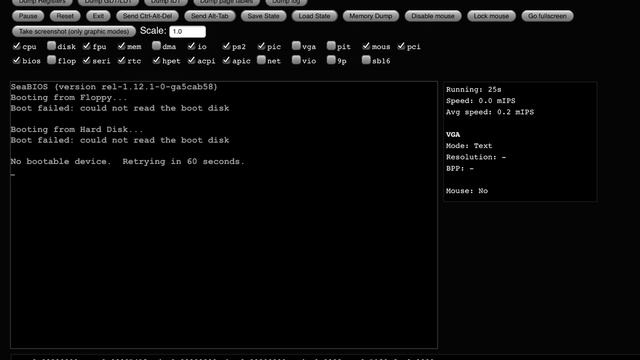Uncheck the apic log checkbox
The width and height of the screenshot is (640, 360).
click(x=226, y=60)
